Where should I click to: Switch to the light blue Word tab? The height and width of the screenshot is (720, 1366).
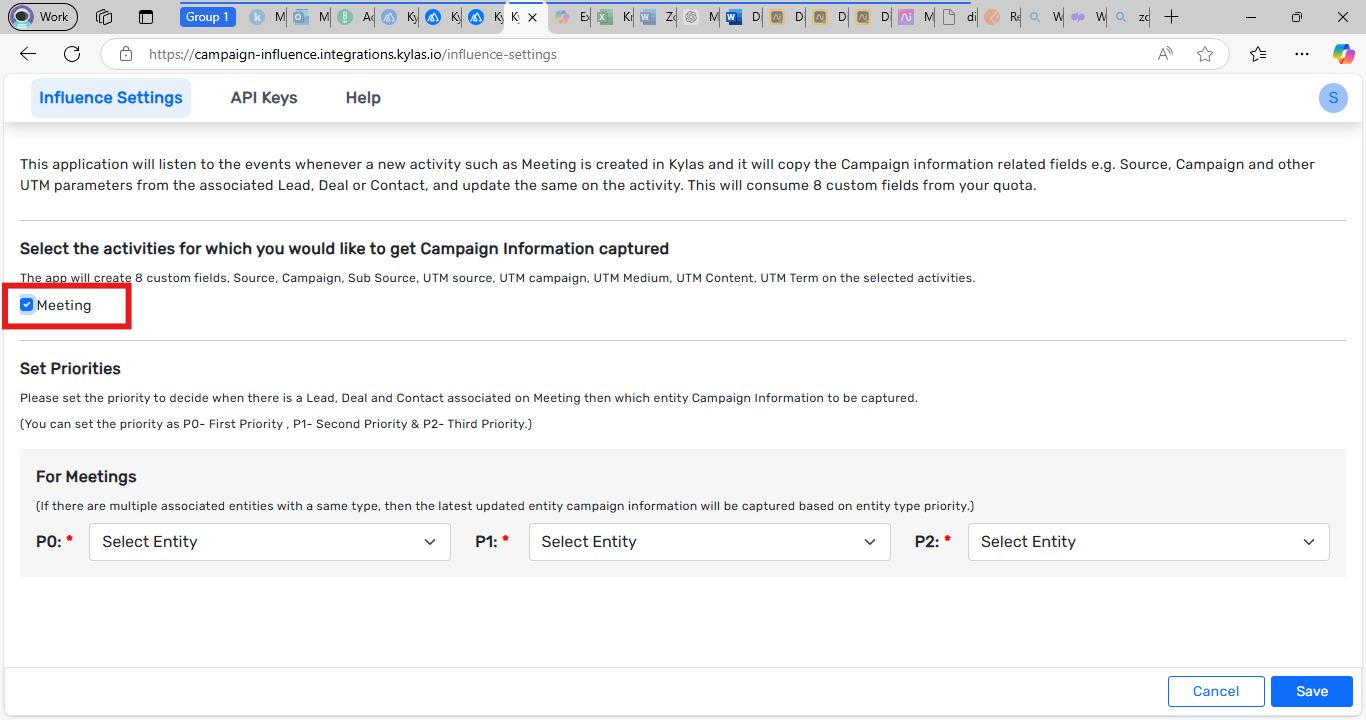[657, 17]
